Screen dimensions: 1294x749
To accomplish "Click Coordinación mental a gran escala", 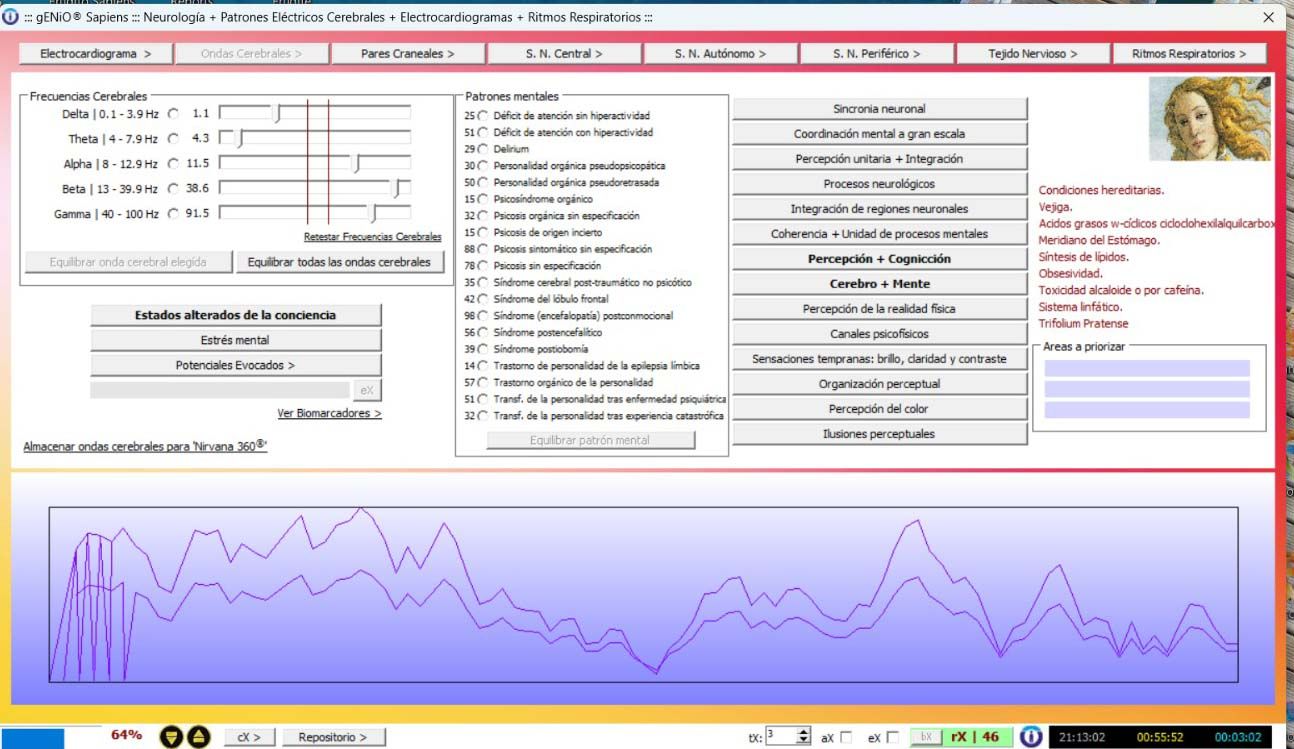I will click(880, 134).
